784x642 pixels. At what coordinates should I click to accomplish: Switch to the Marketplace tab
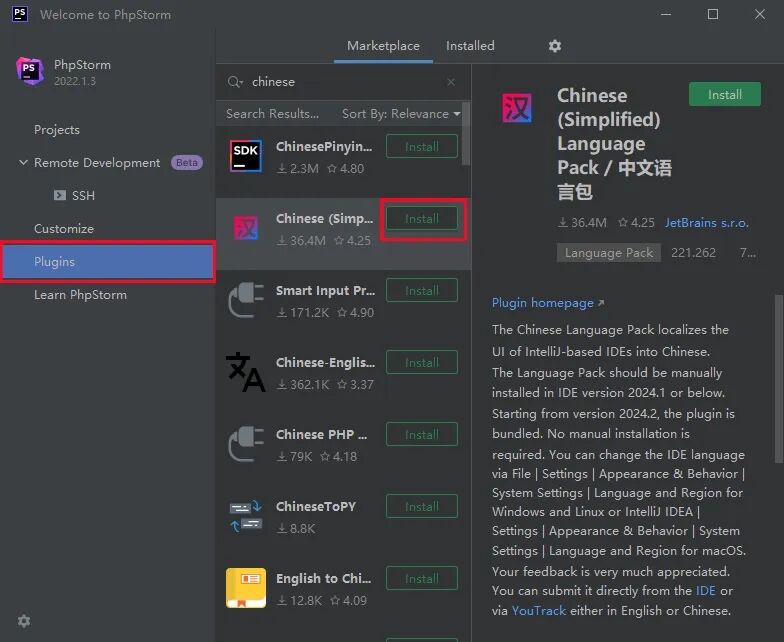(x=384, y=46)
